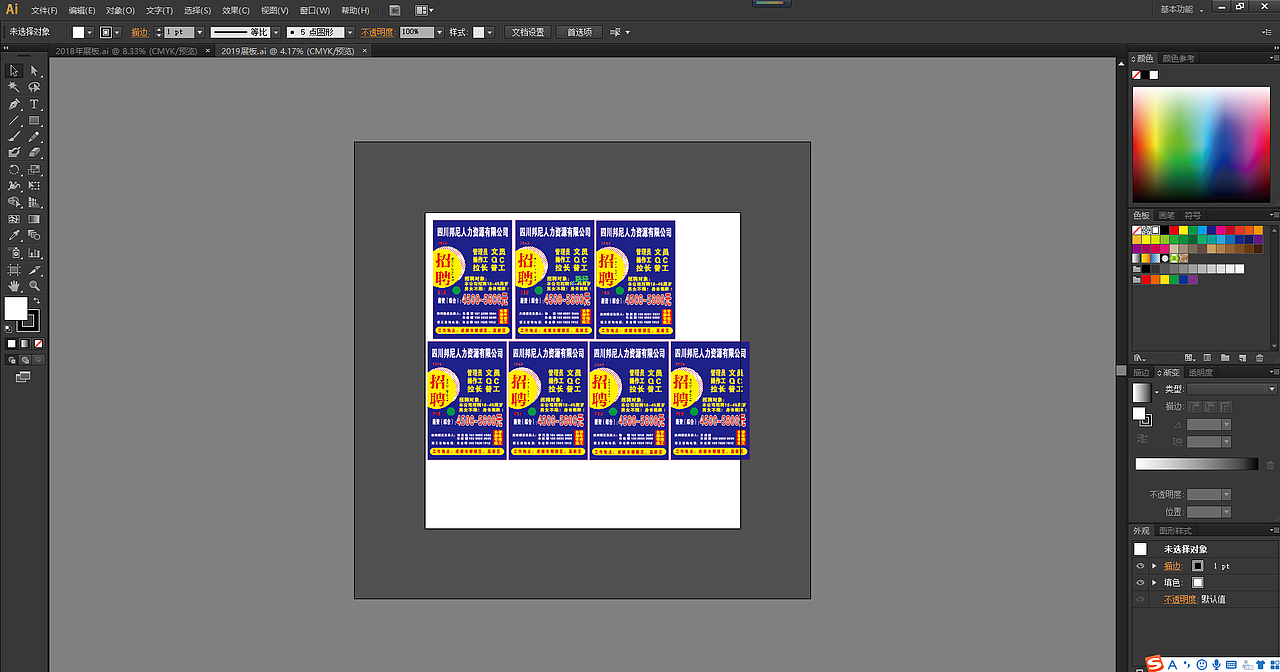Select the Paintbrush tool
The image size is (1280, 672).
coord(14,136)
